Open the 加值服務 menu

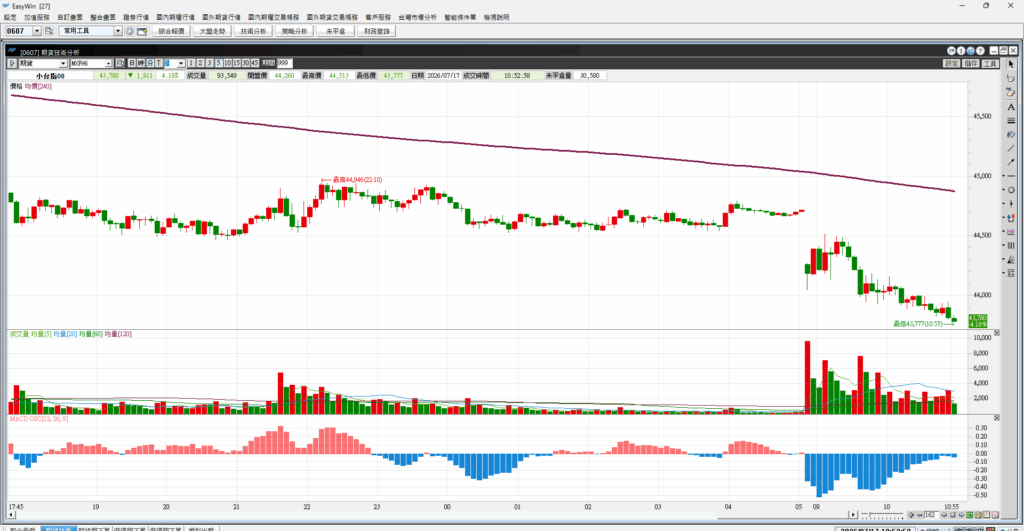coord(37,17)
